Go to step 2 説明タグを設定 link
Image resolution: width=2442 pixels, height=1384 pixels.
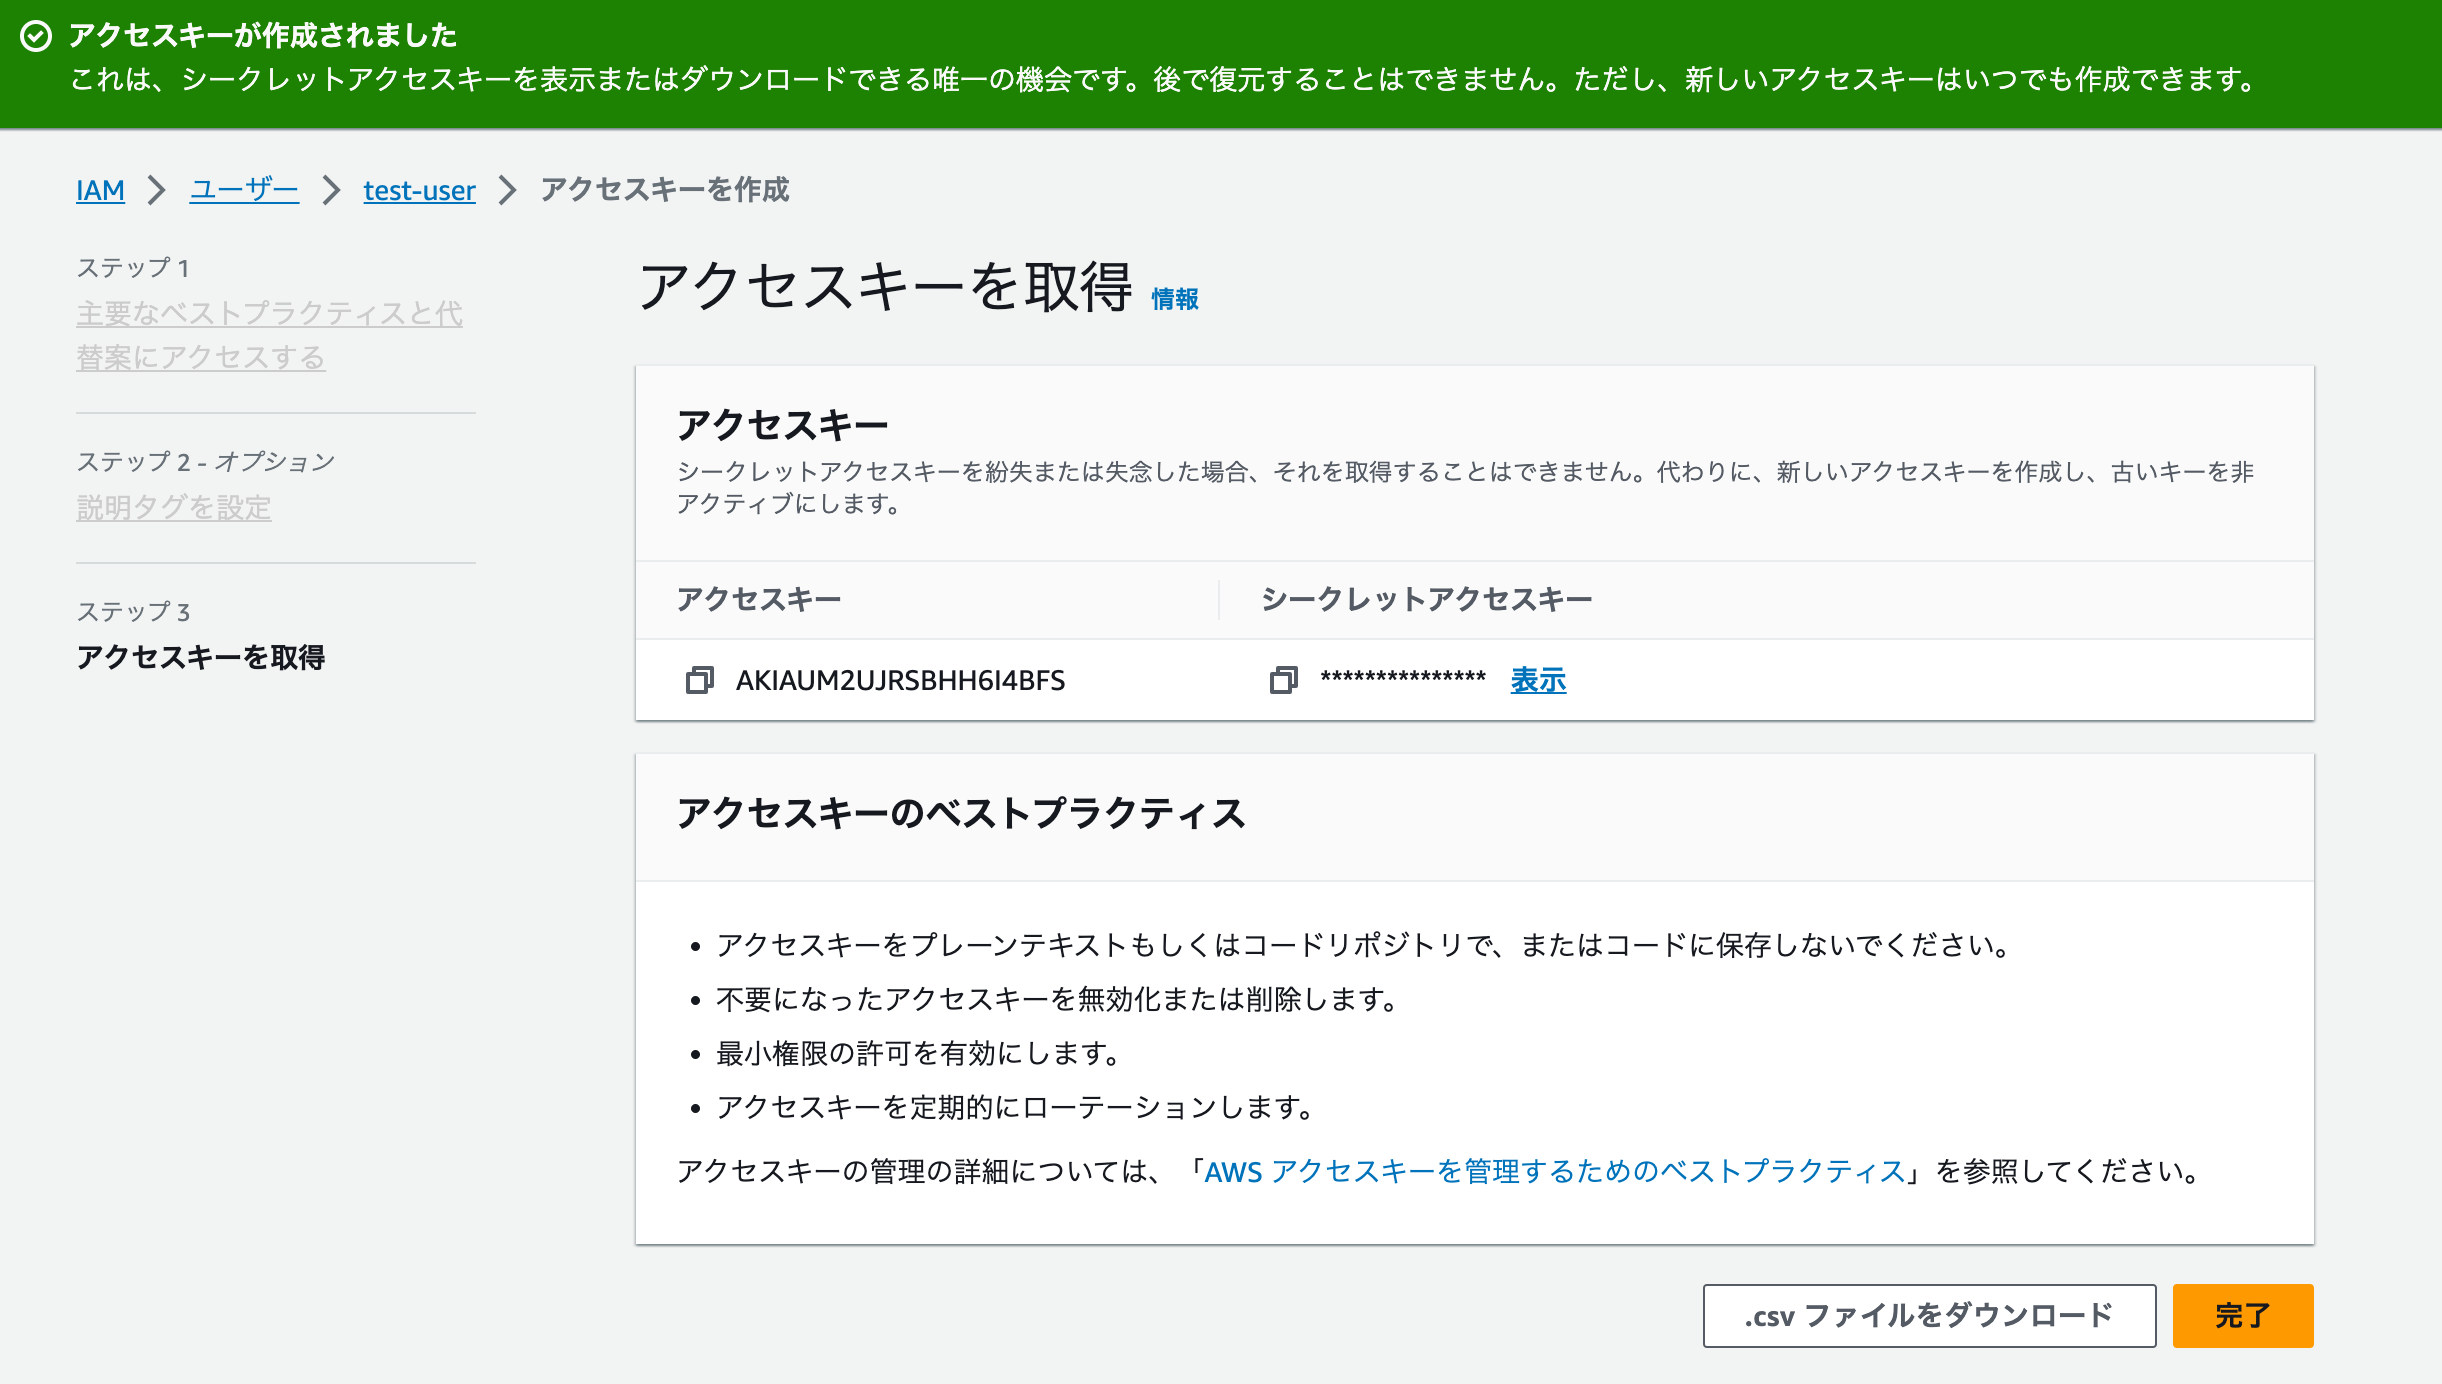(x=174, y=508)
